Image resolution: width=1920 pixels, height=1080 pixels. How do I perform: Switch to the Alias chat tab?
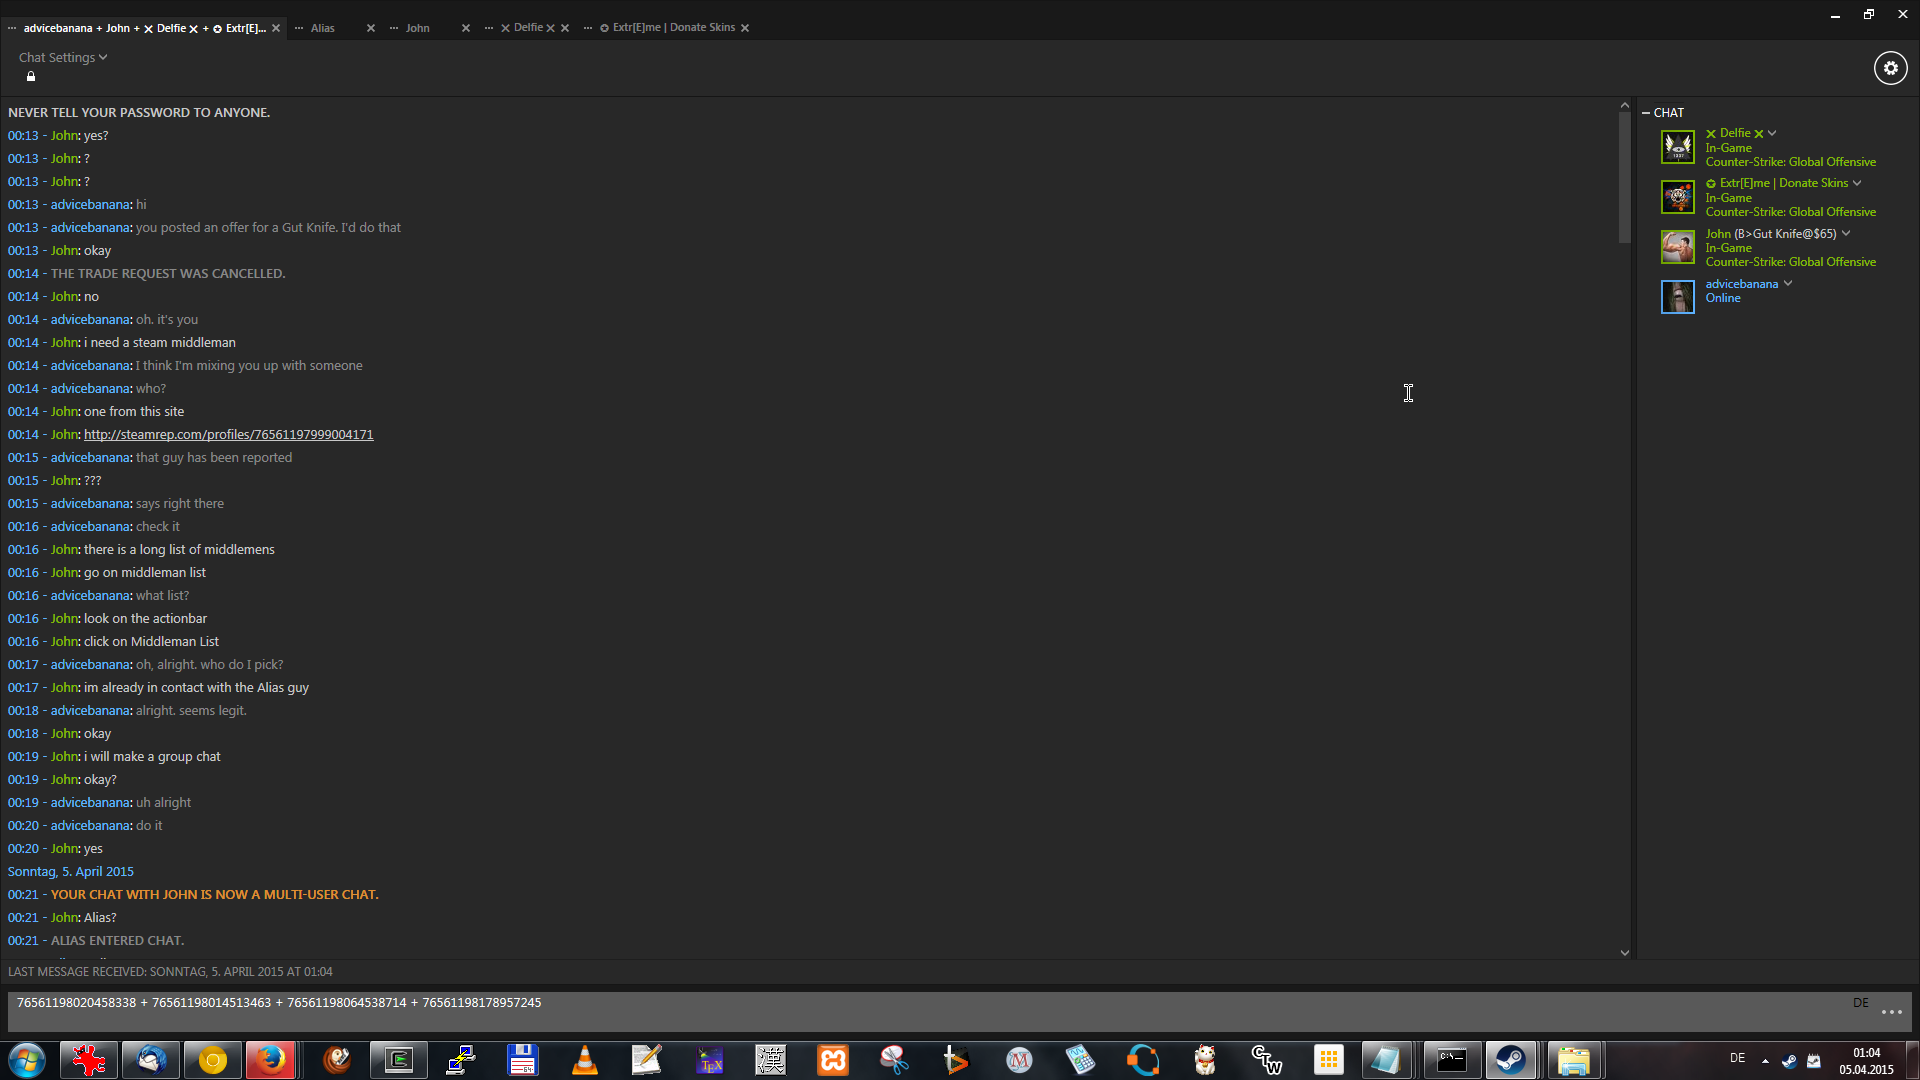pyautogui.click(x=323, y=28)
